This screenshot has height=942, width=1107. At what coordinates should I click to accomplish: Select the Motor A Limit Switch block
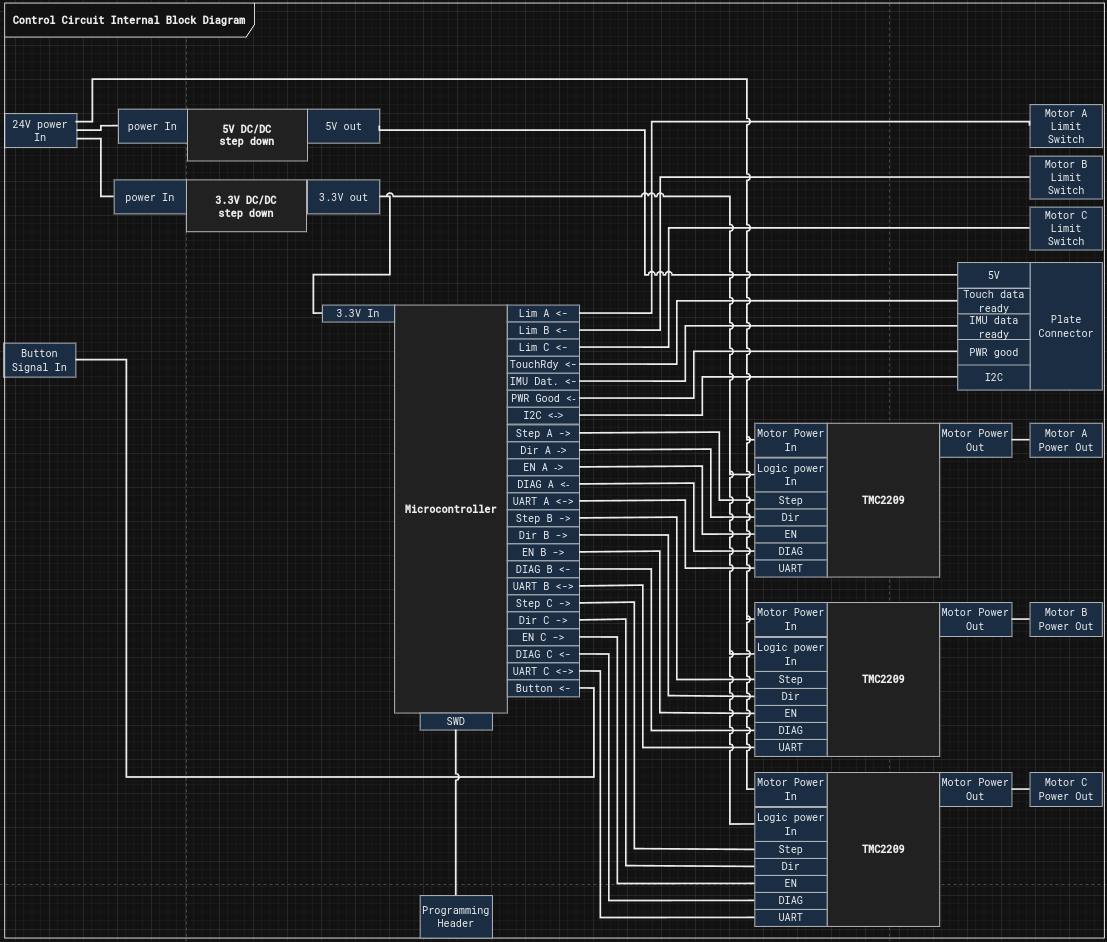click(x=1065, y=126)
